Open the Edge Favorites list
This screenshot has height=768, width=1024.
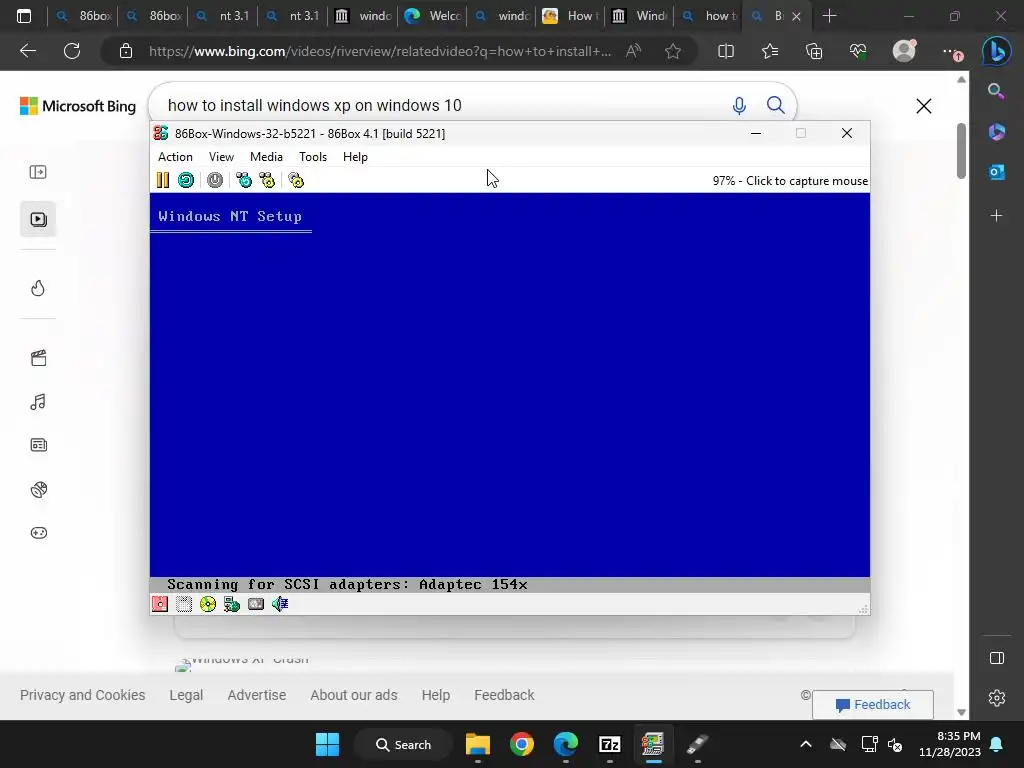coord(770,51)
